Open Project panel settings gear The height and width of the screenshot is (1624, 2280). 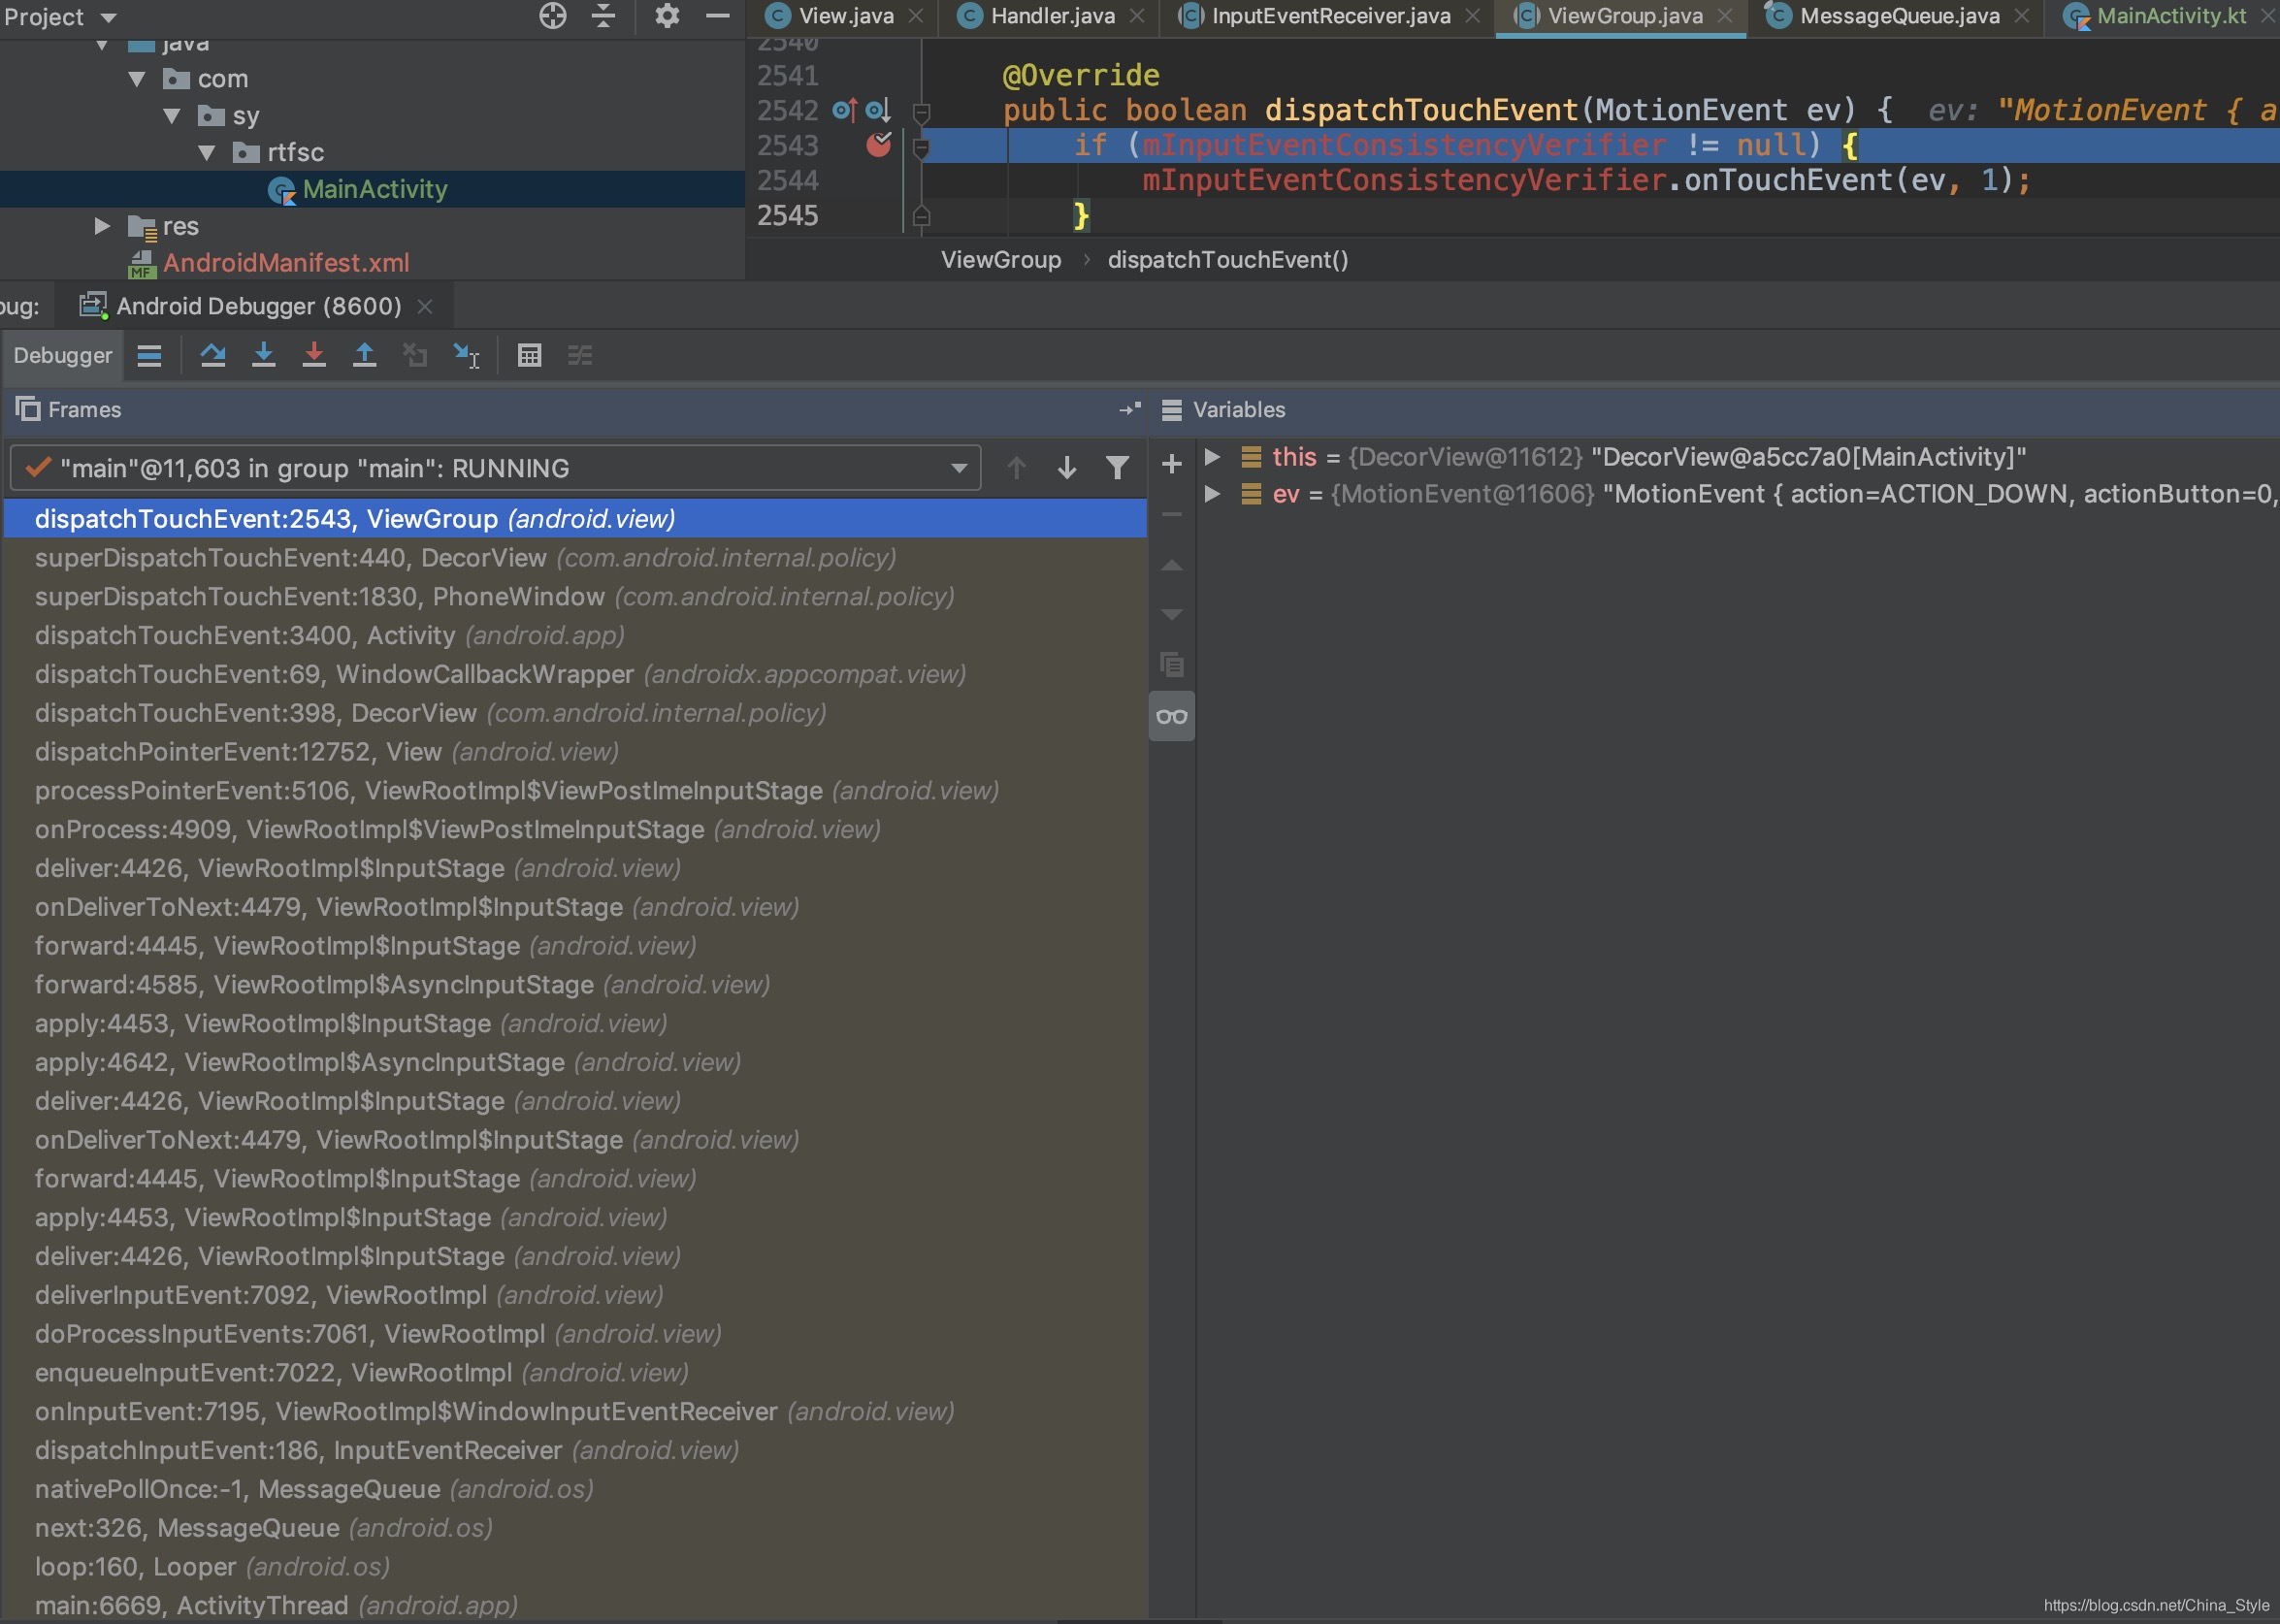point(667,15)
